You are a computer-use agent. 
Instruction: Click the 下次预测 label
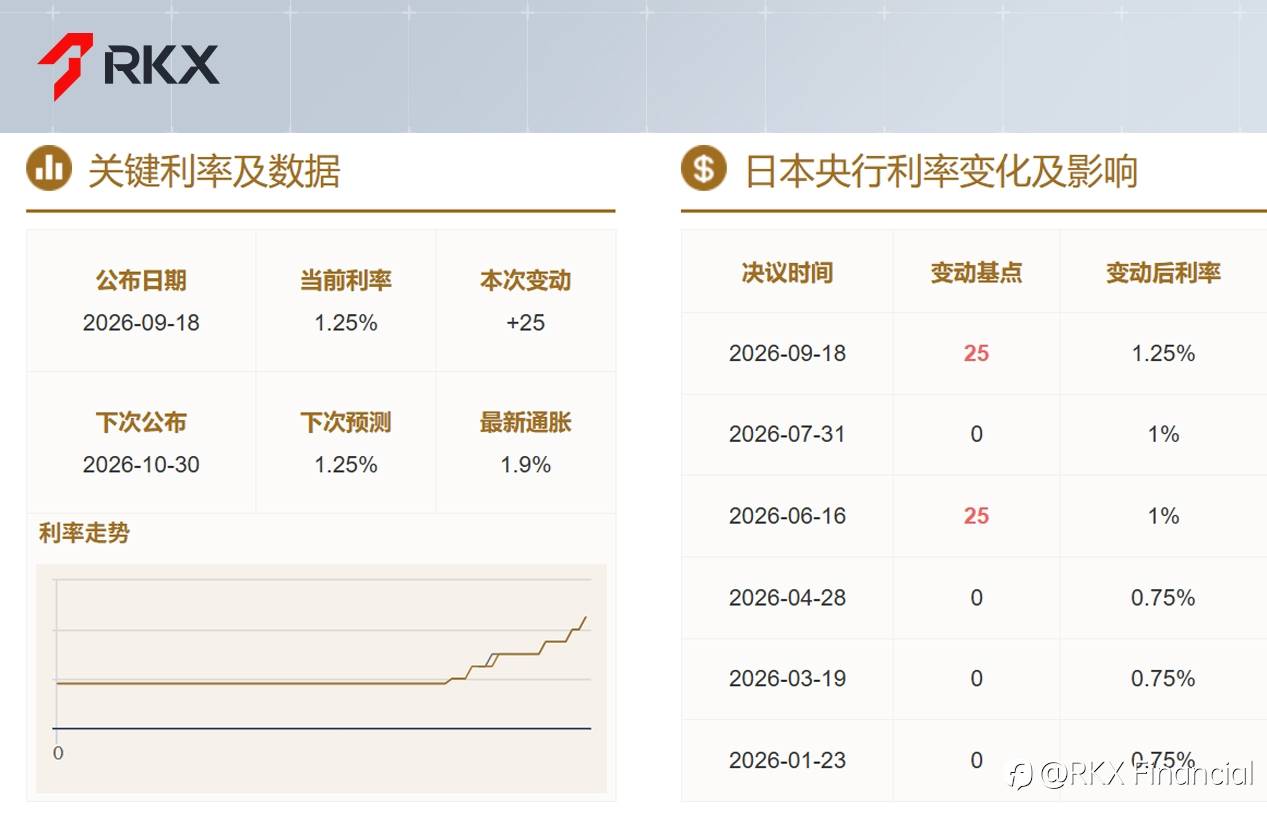[346, 423]
